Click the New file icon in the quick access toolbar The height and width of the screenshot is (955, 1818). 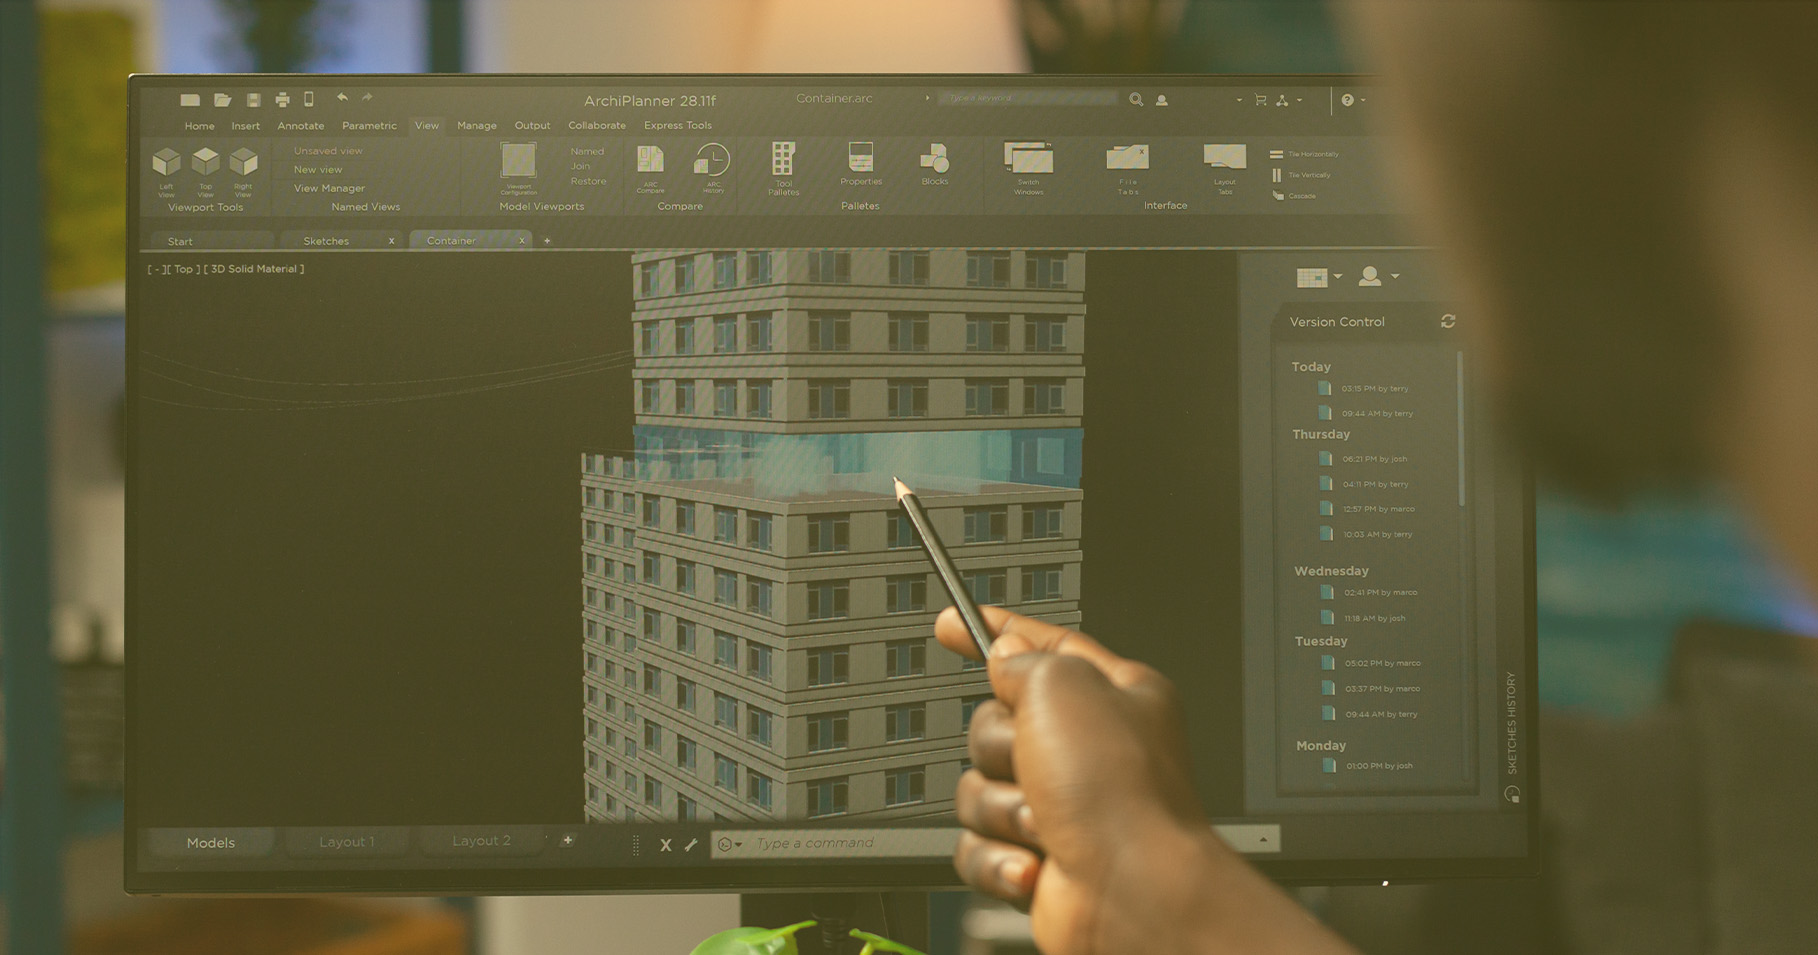point(190,100)
